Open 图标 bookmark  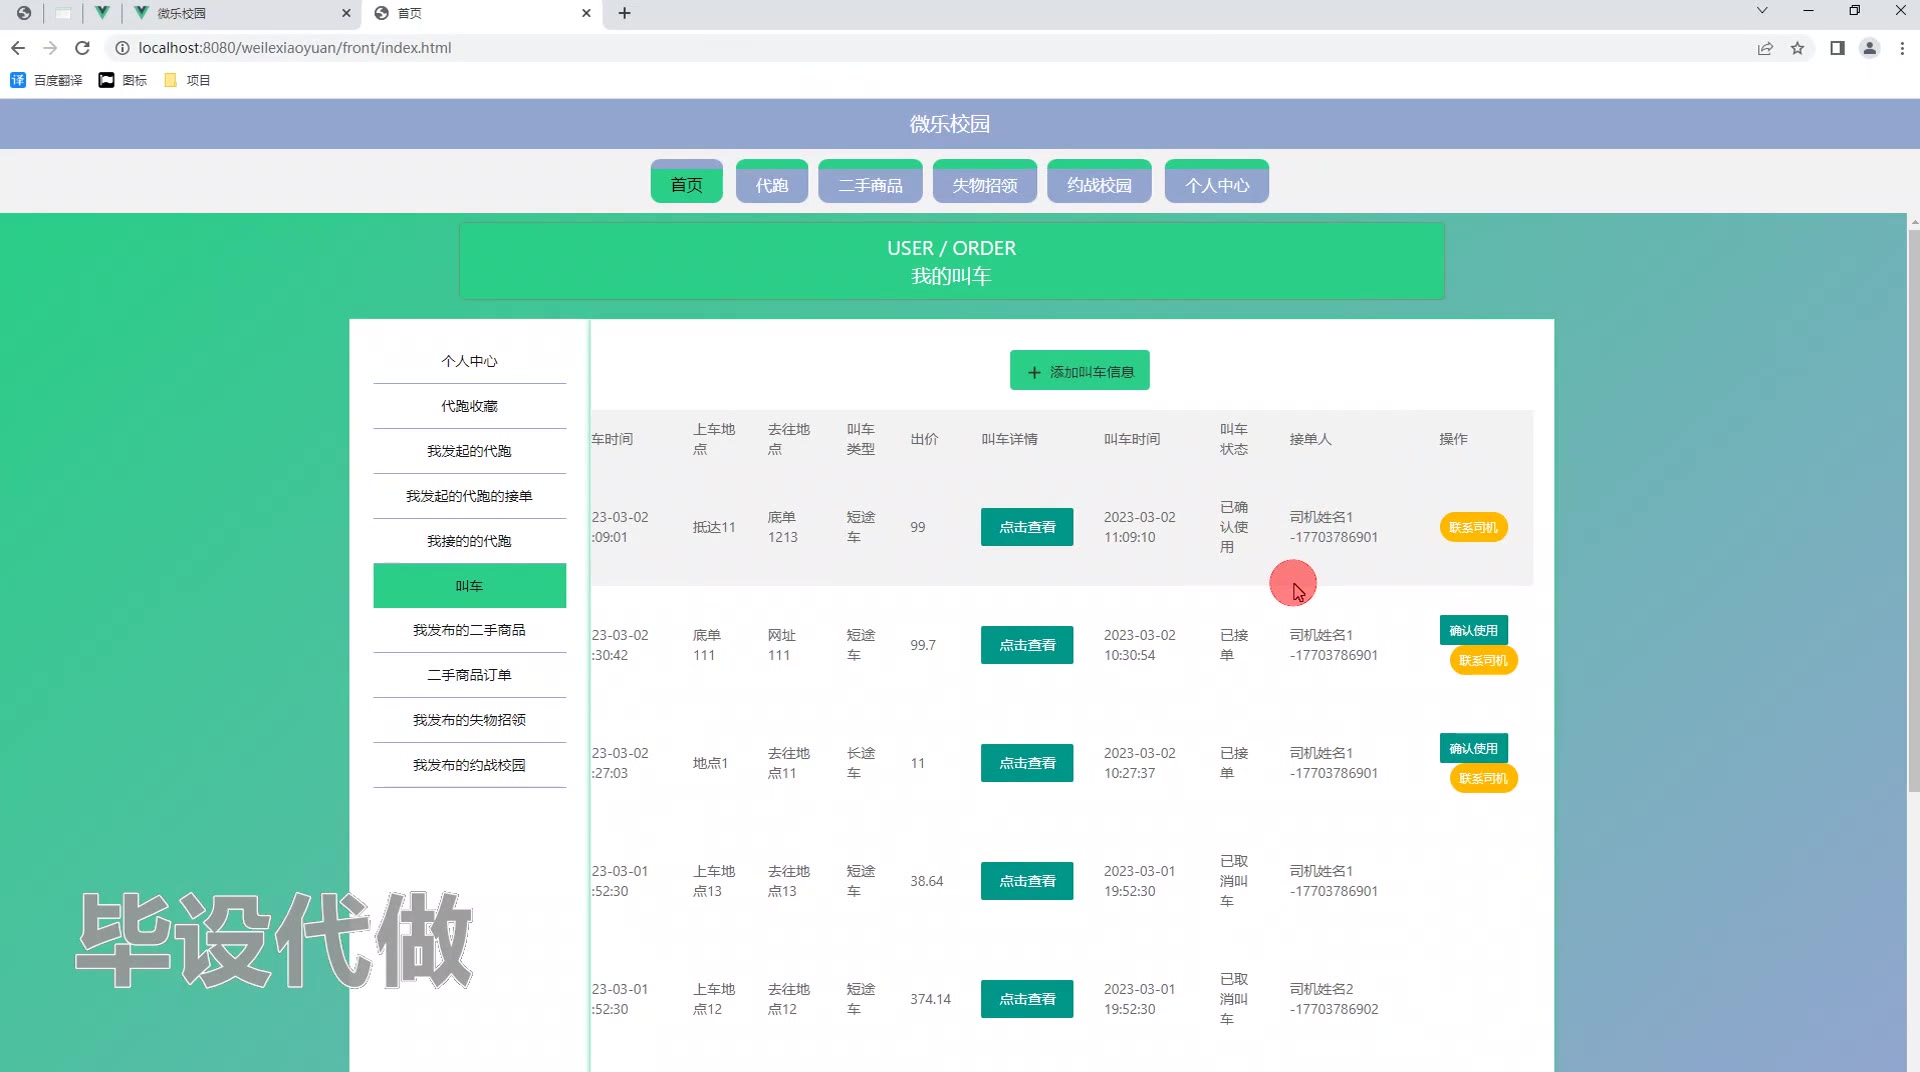tap(122, 80)
